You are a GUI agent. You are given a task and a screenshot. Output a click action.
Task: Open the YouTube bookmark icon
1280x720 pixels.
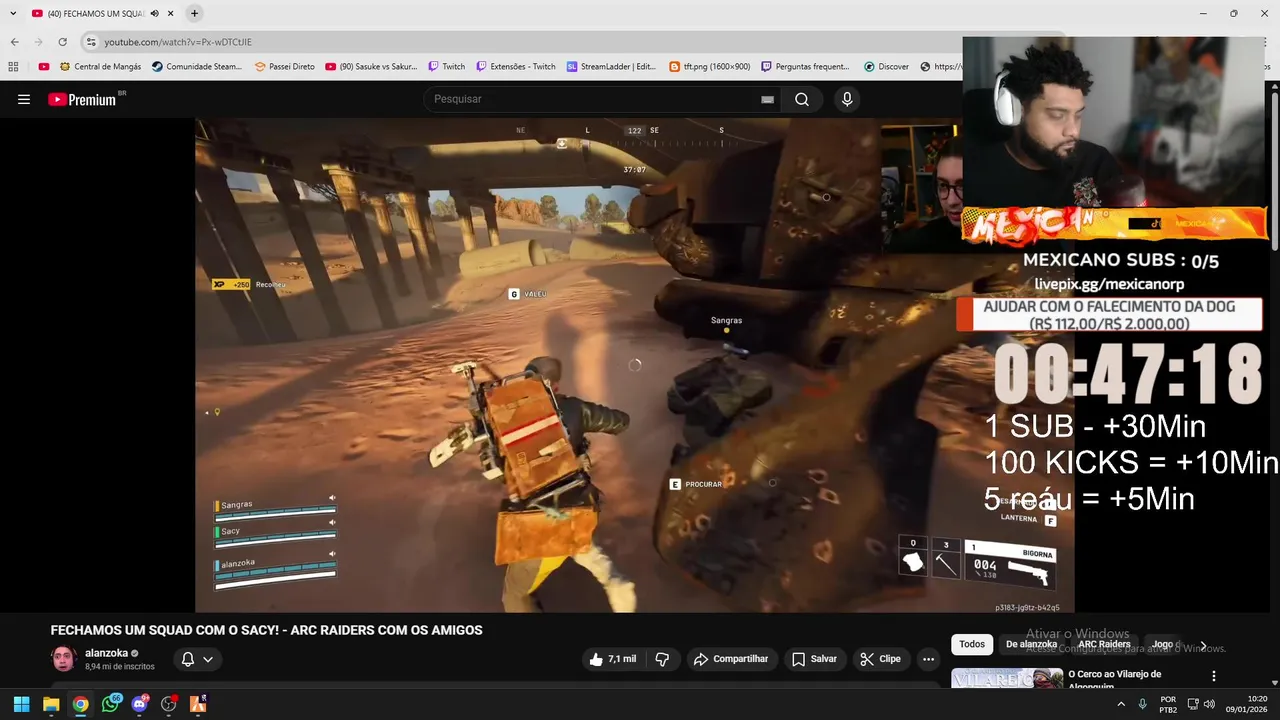click(44, 66)
